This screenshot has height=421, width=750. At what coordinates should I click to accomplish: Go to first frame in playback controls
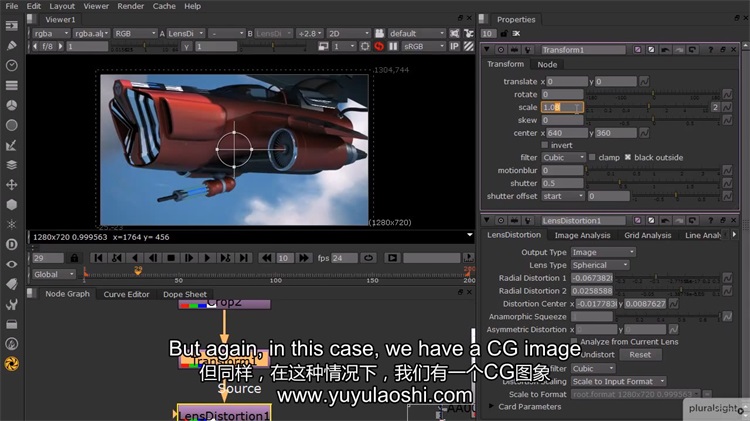98,258
